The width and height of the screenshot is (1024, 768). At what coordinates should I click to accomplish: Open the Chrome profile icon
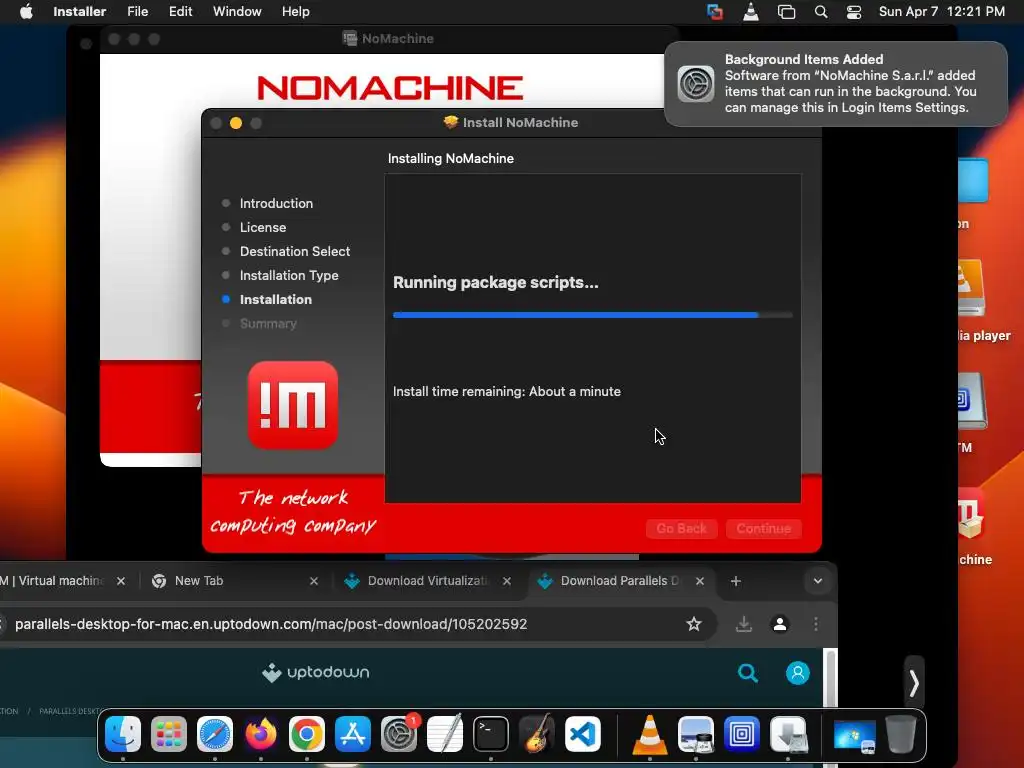coord(780,624)
